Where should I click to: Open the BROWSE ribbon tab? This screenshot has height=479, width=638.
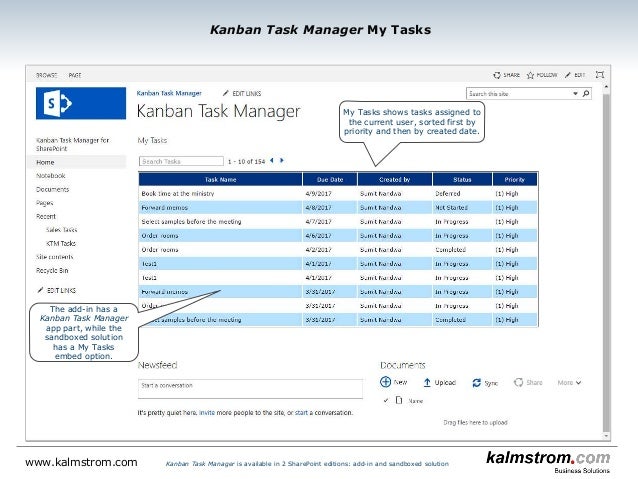[46, 75]
